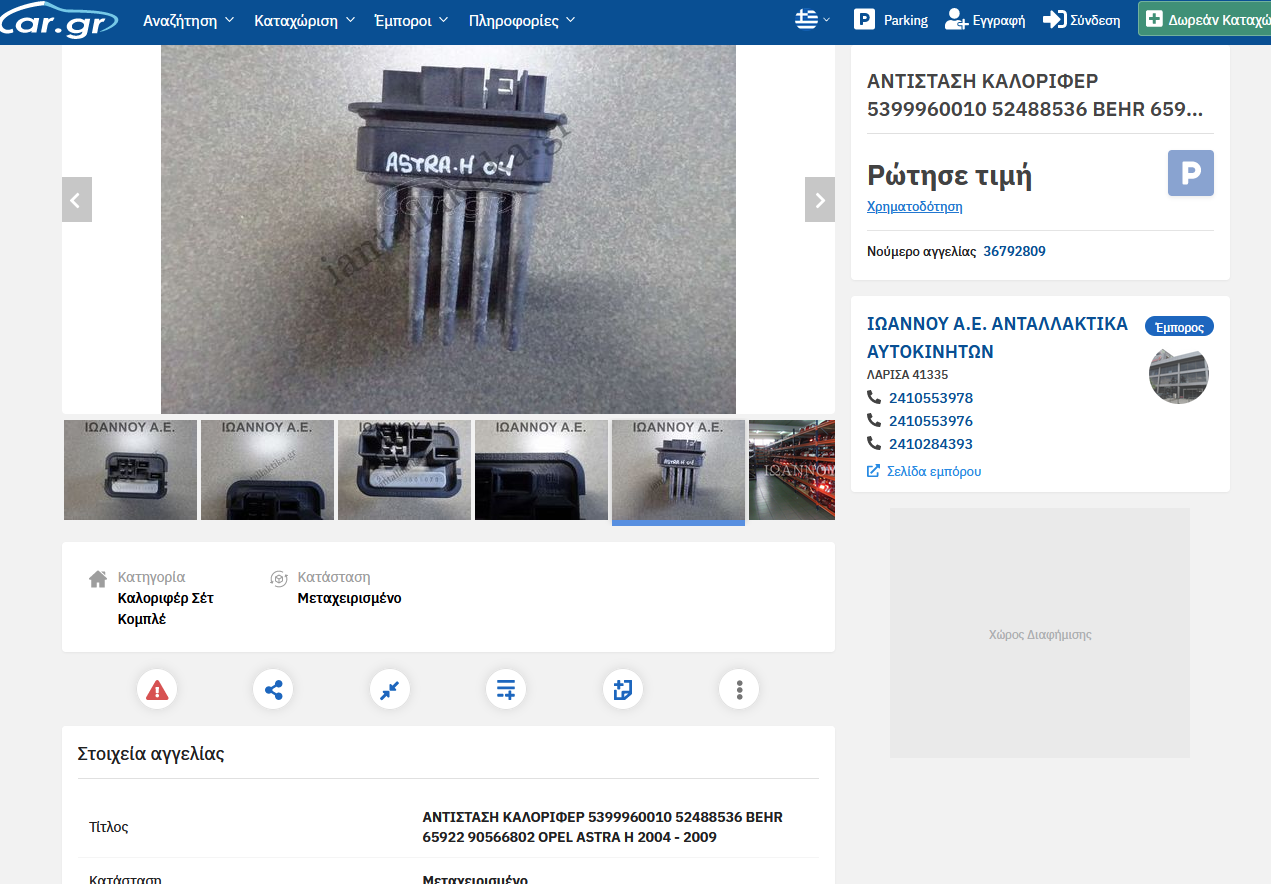Viewport: 1271px width, 884px height.
Task: Click the ΑΝΤΙΣΤΑΣΗ ΚΑΛΟΡΙΦΕΡ listing heading in the price card
Action: (1035, 95)
